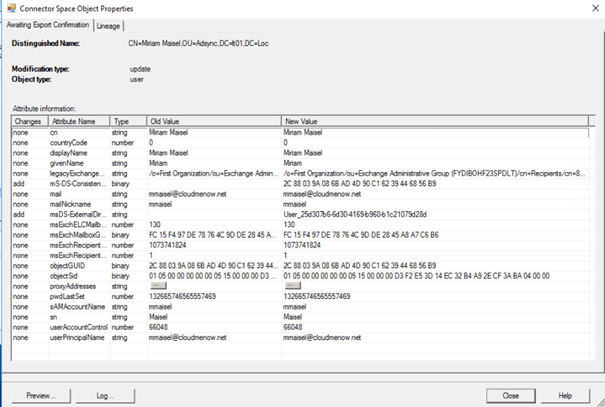Select the objectSid attribute row

[79, 278]
